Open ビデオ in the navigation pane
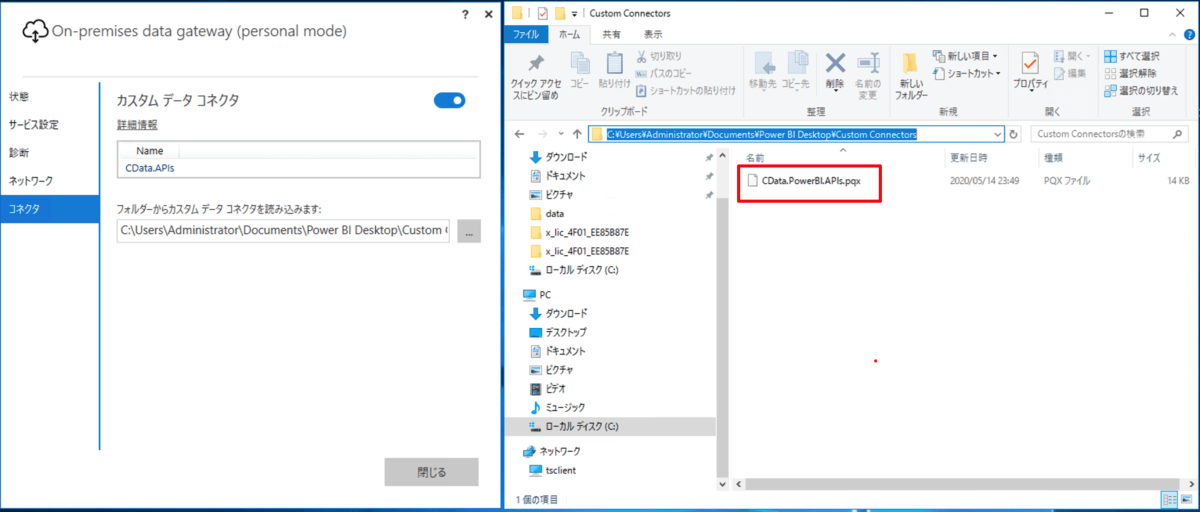This screenshot has height=512, width=1200. (x=555, y=388)
